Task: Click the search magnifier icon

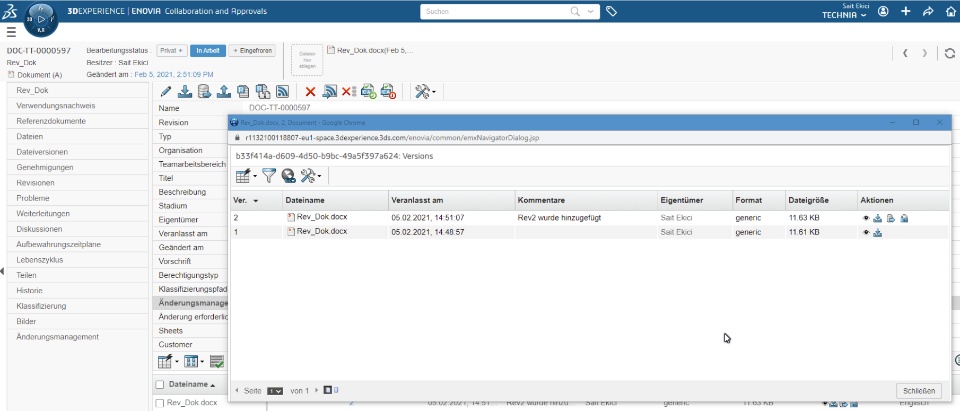Action: click(x=576, y=11)
